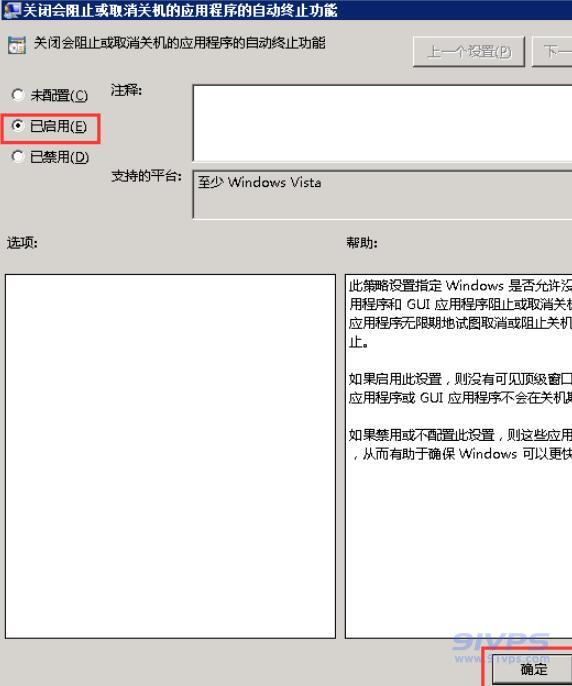This screenshot has height=686, width=572.
Task: Click the 上一个设置(P) button
Action: tap(469, 52)
